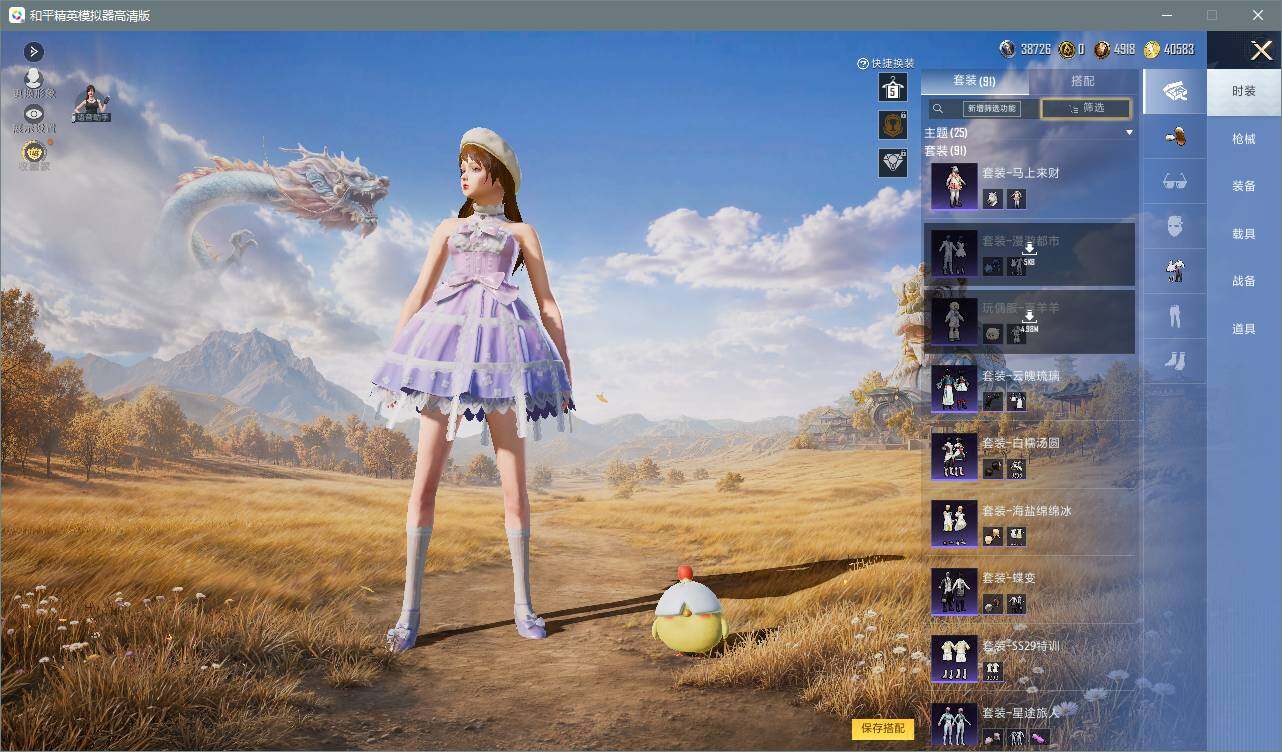
Task: Open the shoes category
Action: pyautogui.click(x=1175, y=360)
